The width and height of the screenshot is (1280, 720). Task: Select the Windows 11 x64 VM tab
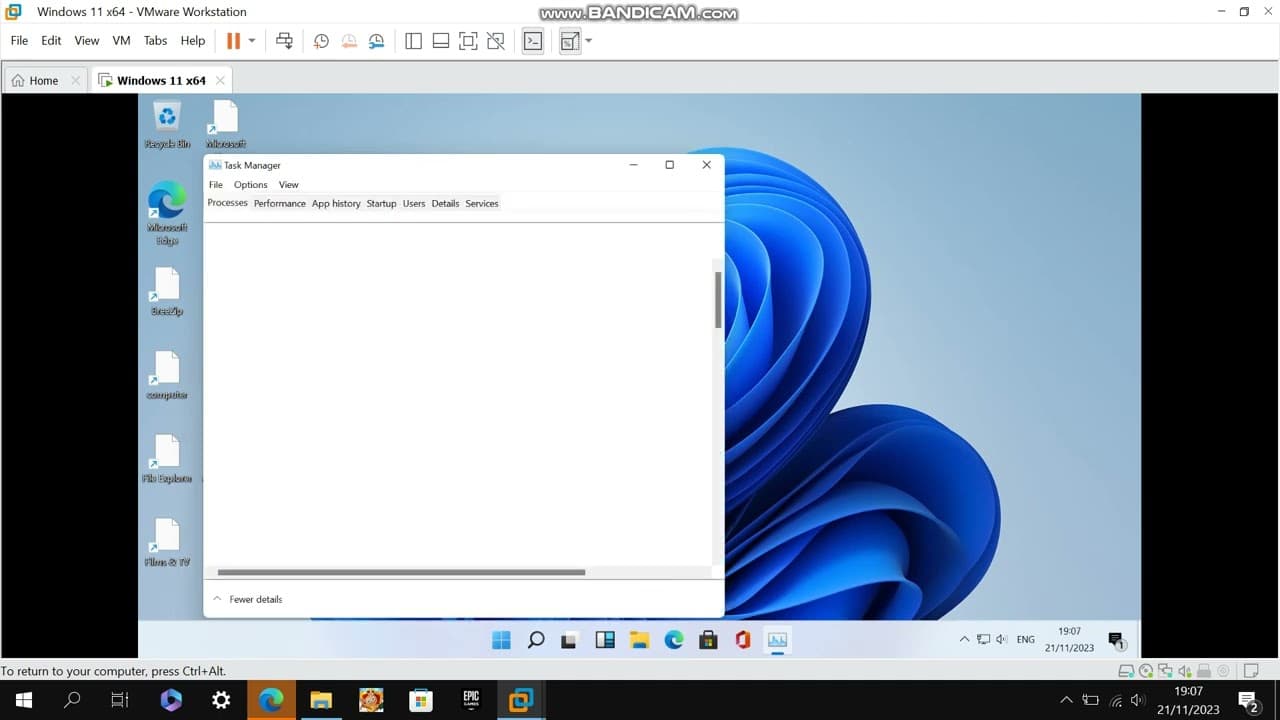[x=161, y=80]
